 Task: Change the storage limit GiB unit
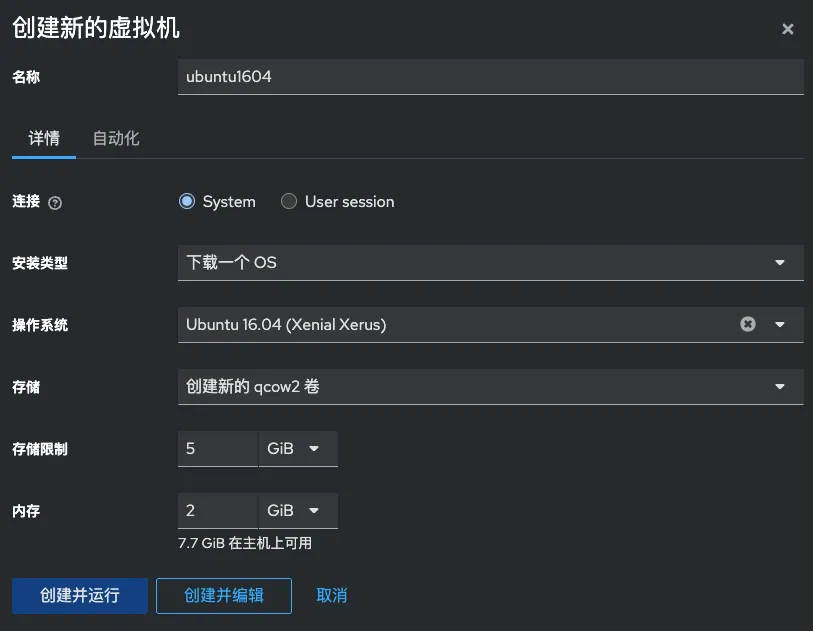click(297, 449)
